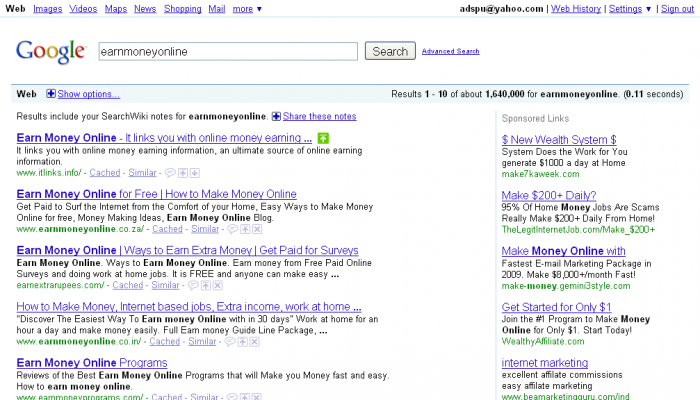700x400 pixels.
Task: Expand the plus icon beside Show options
Action: click(x=51, y=94)
